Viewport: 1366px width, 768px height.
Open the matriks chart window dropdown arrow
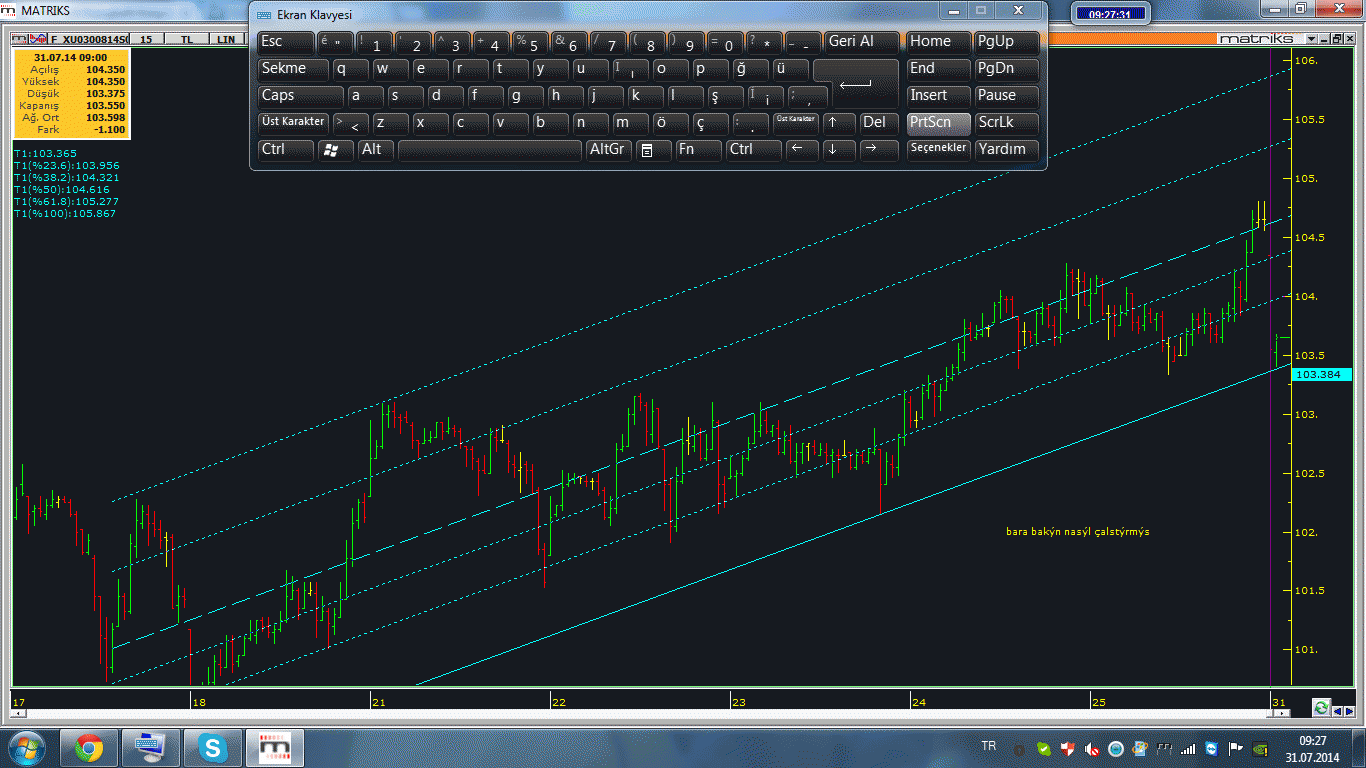1311,38
